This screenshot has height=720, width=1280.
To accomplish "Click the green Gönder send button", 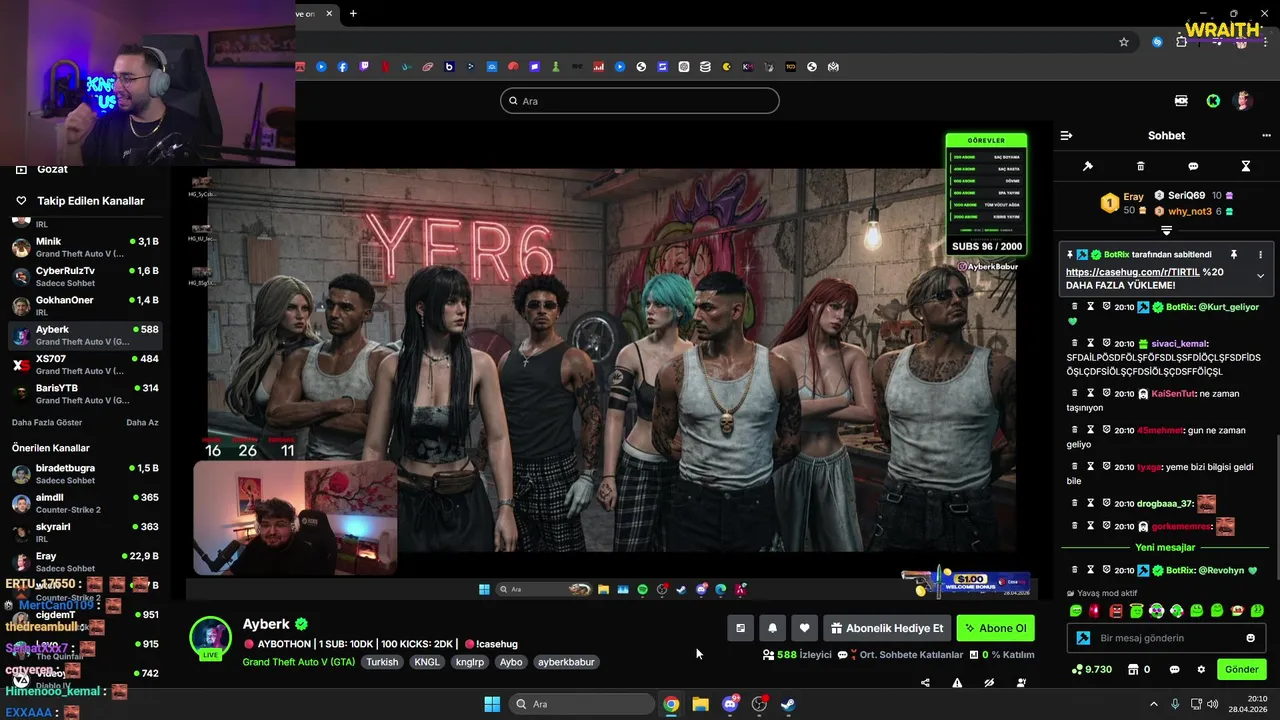I will (1241, 669).
